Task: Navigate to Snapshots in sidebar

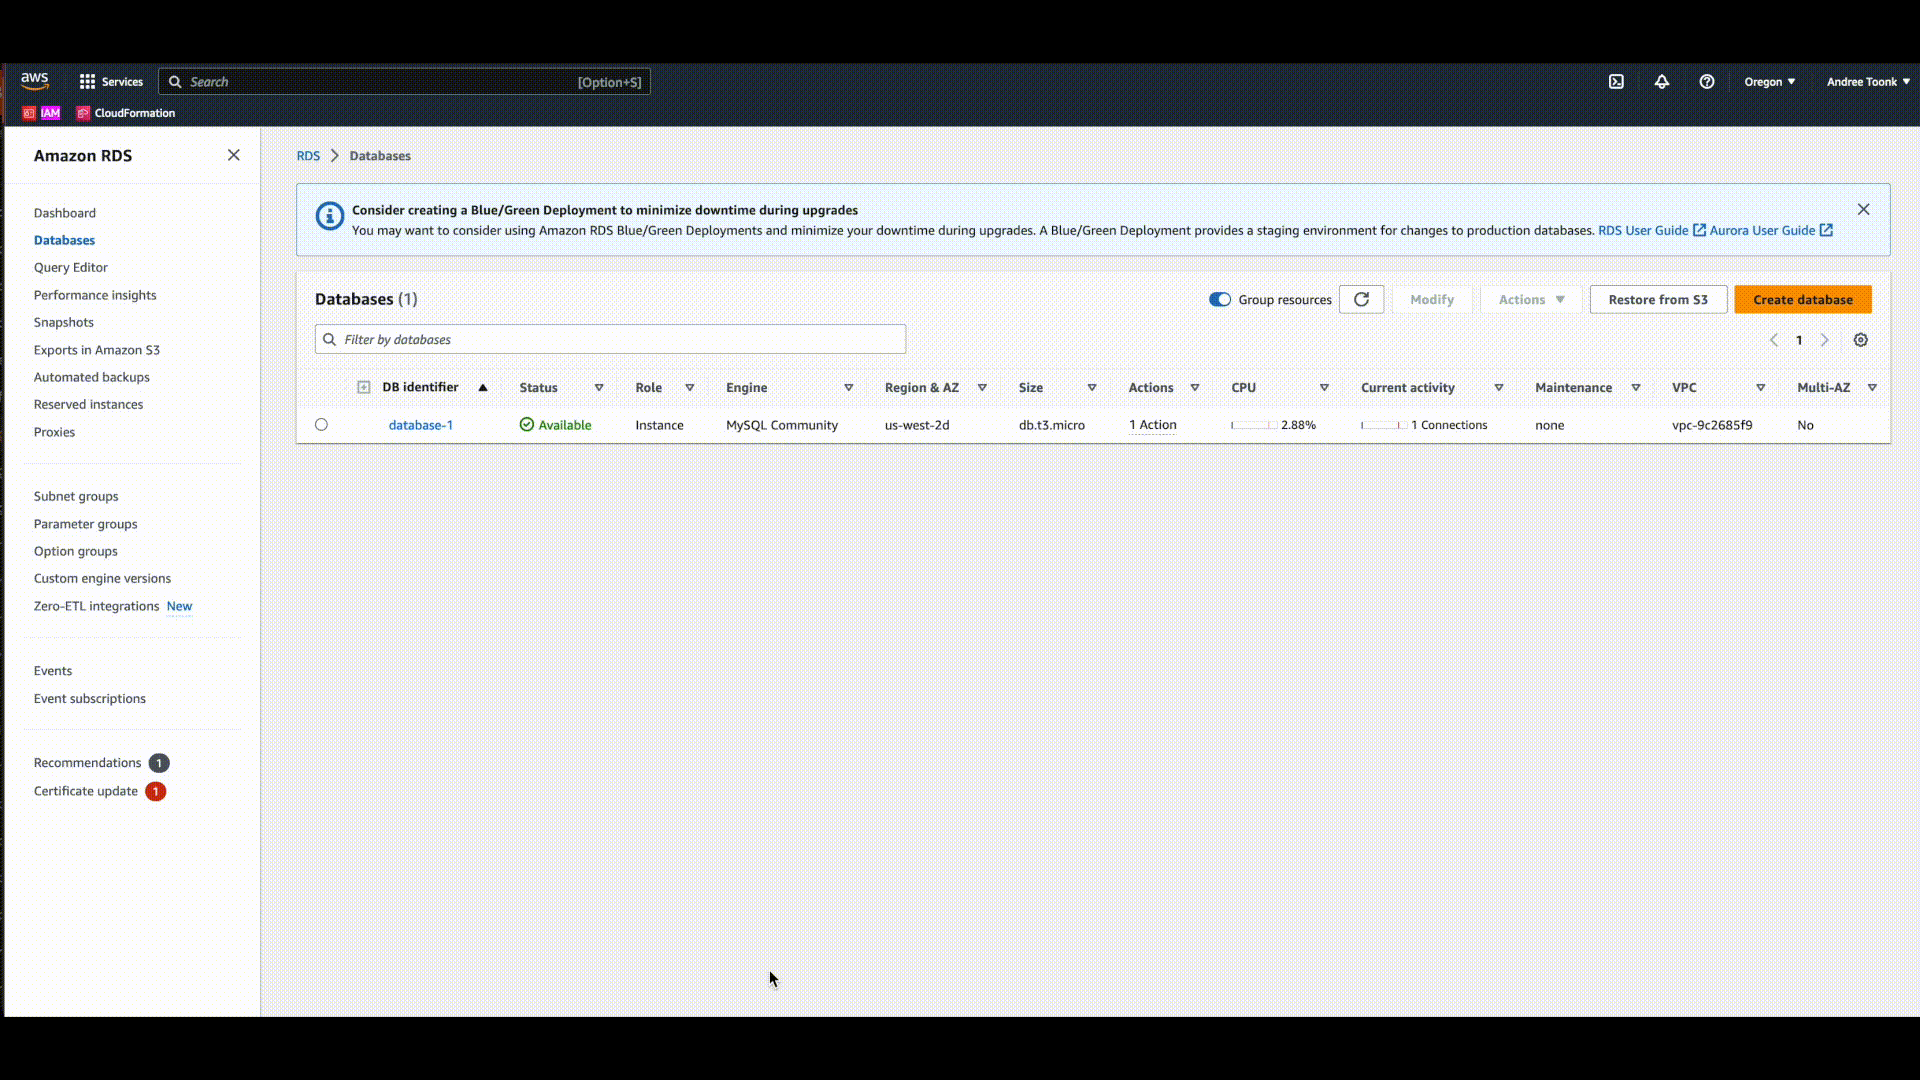Action: tap(62, 320)
